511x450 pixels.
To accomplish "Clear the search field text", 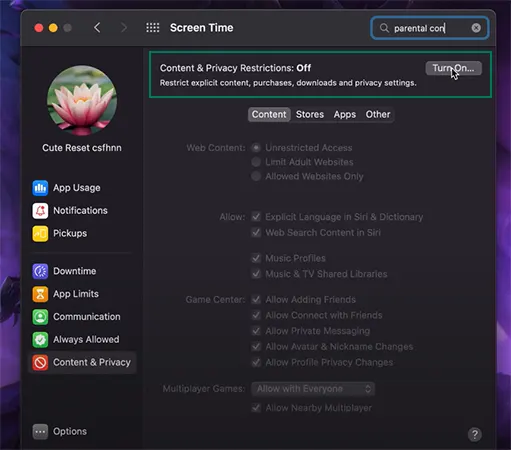I will coord(476,28).
